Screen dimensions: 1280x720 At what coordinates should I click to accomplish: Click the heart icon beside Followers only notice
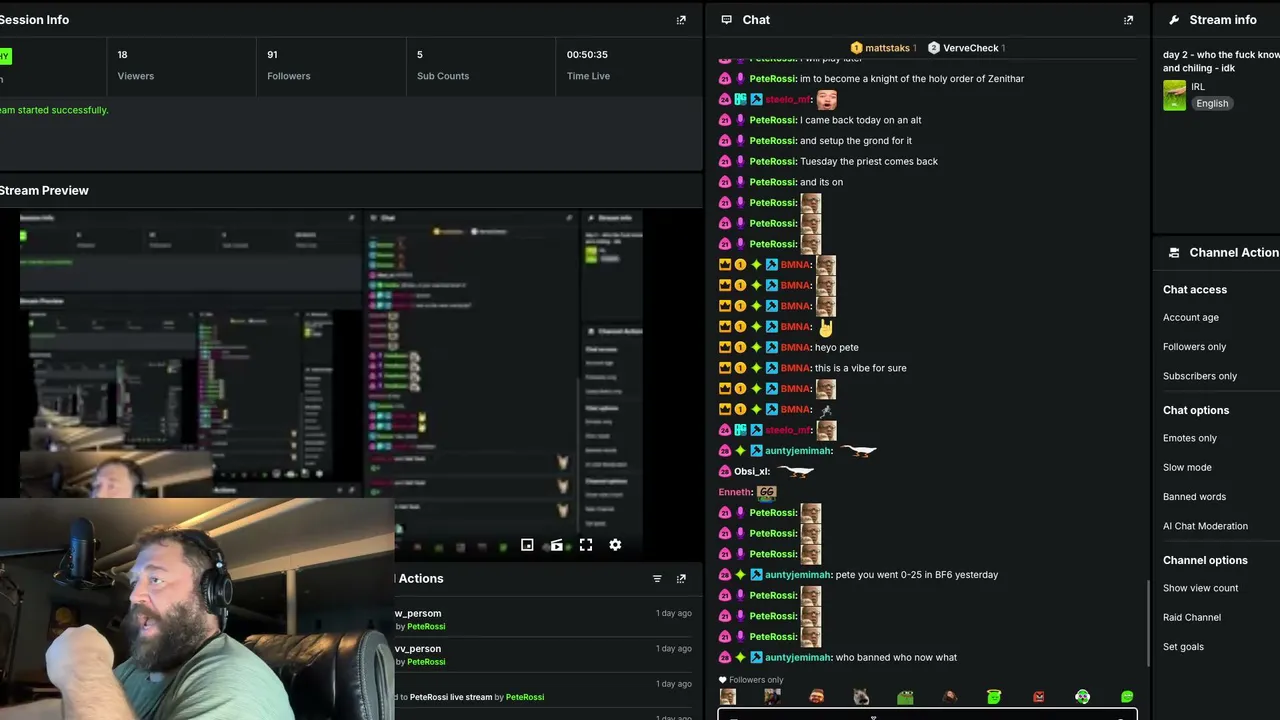723,680
